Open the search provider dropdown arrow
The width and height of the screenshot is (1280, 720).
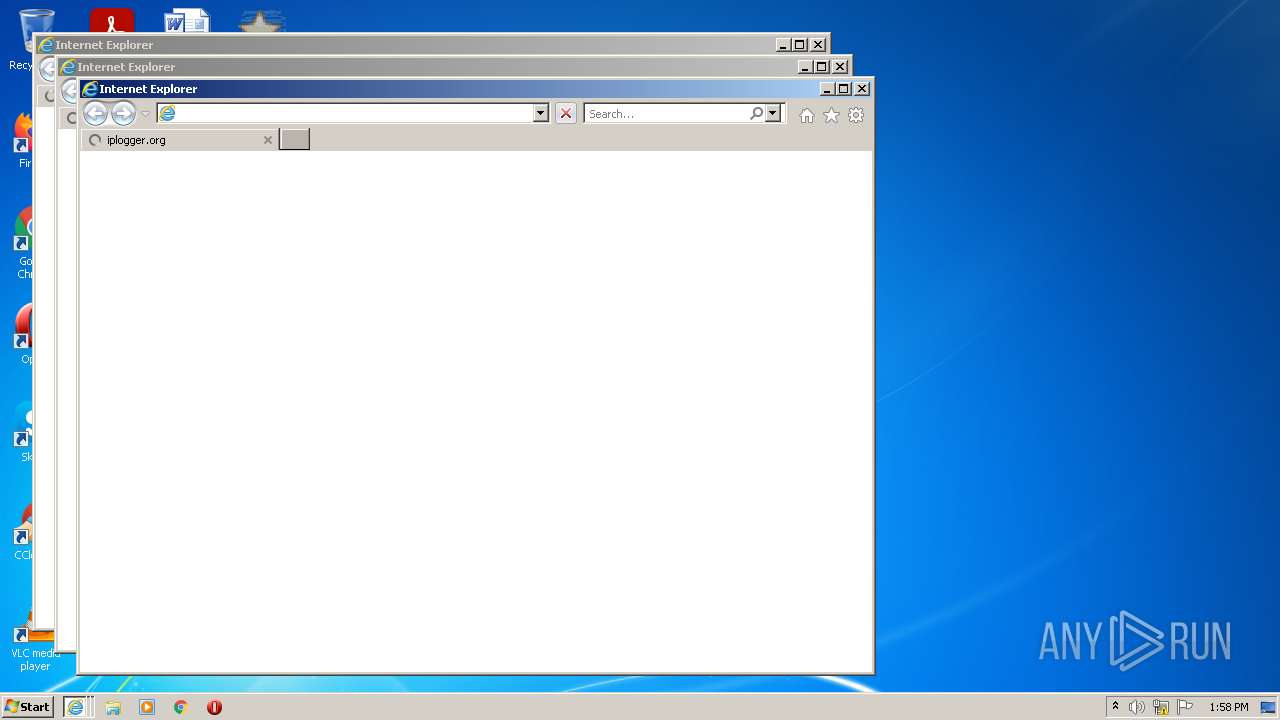[772, 113]
